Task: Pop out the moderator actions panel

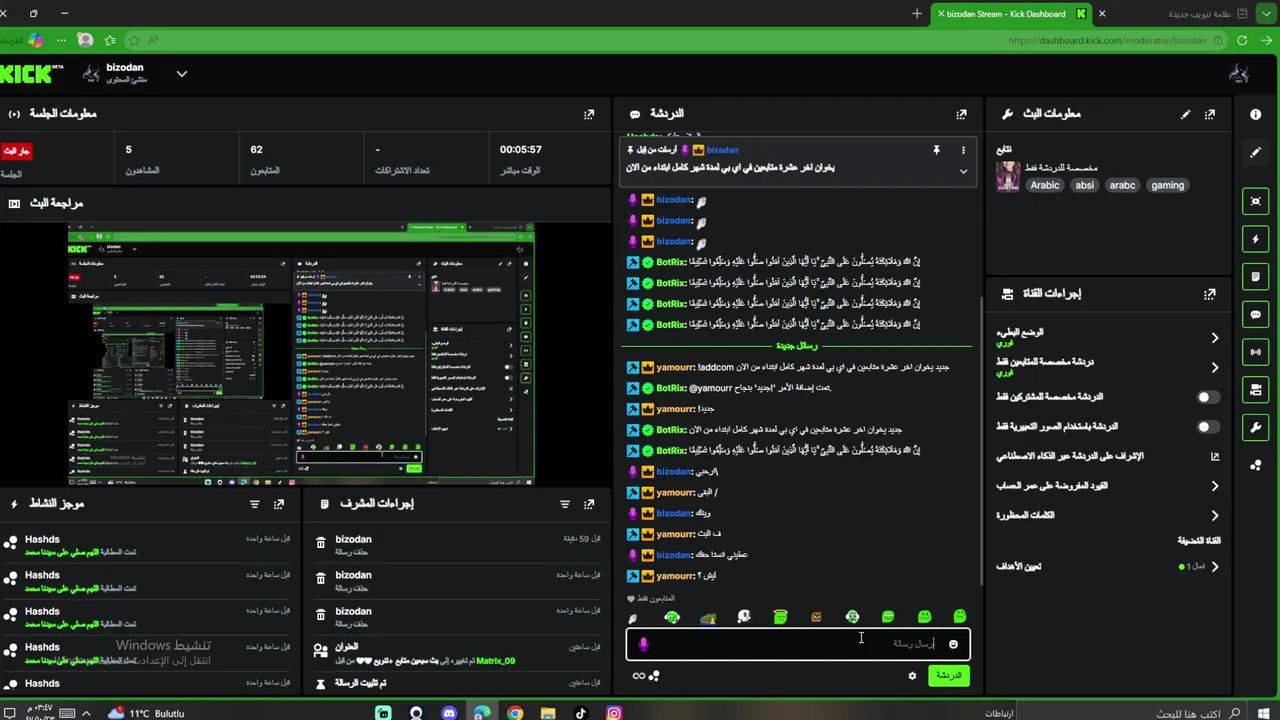Action: pyautogui.click(x=589, y=504)
